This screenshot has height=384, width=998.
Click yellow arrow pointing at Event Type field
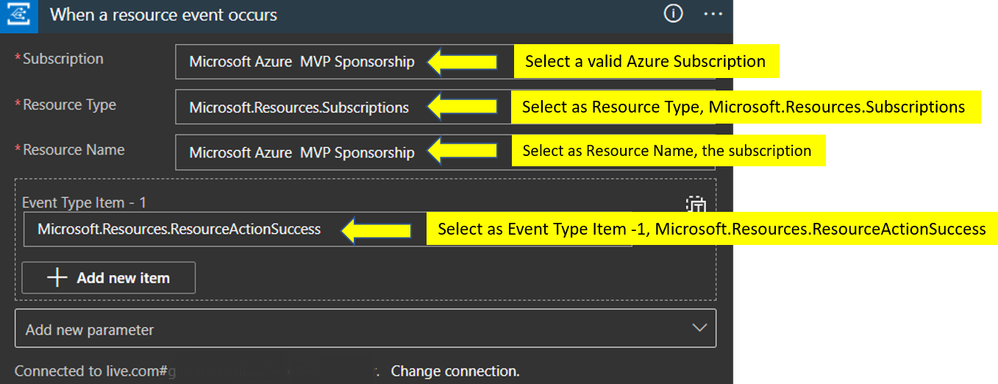tap(376, 229)
